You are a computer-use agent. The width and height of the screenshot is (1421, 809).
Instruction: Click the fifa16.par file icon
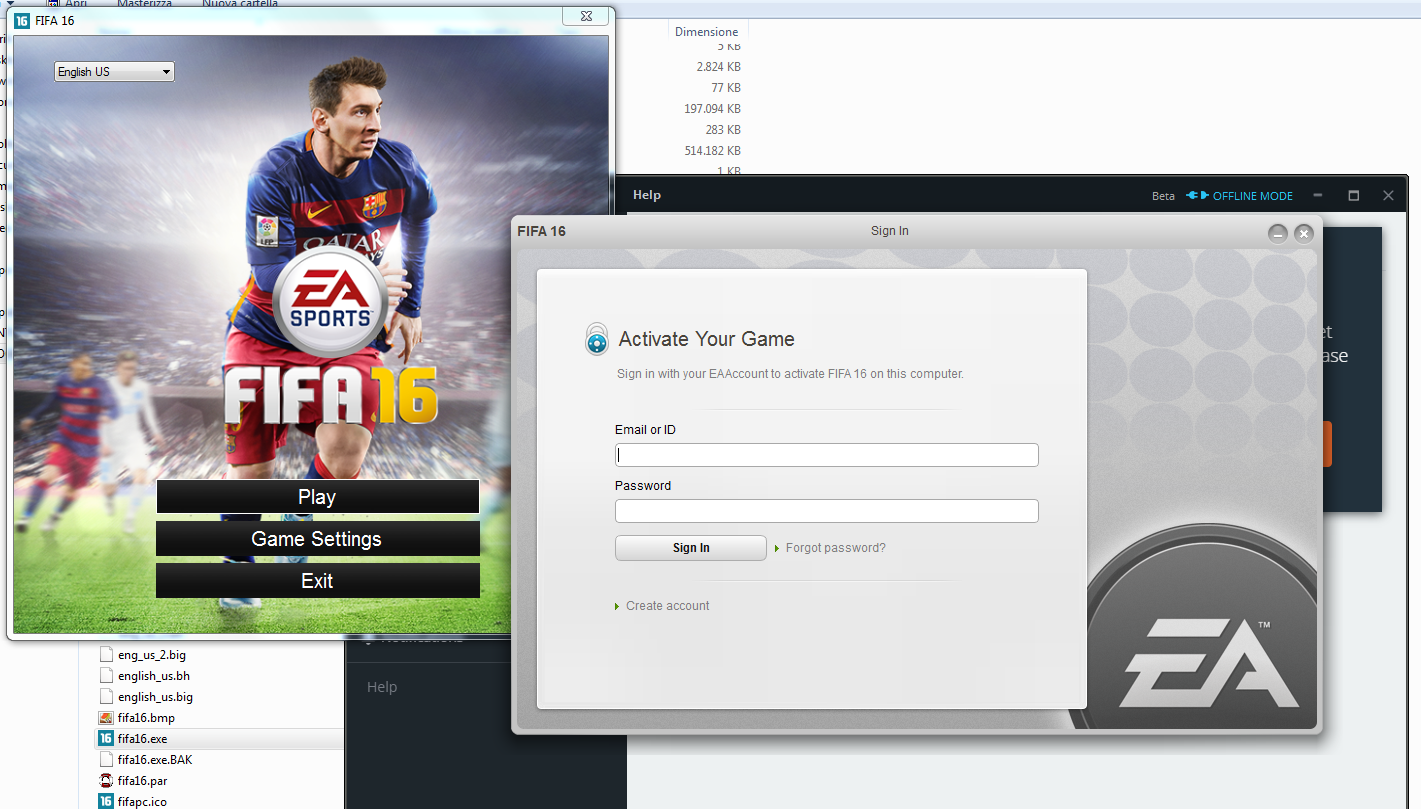point(106,781)
